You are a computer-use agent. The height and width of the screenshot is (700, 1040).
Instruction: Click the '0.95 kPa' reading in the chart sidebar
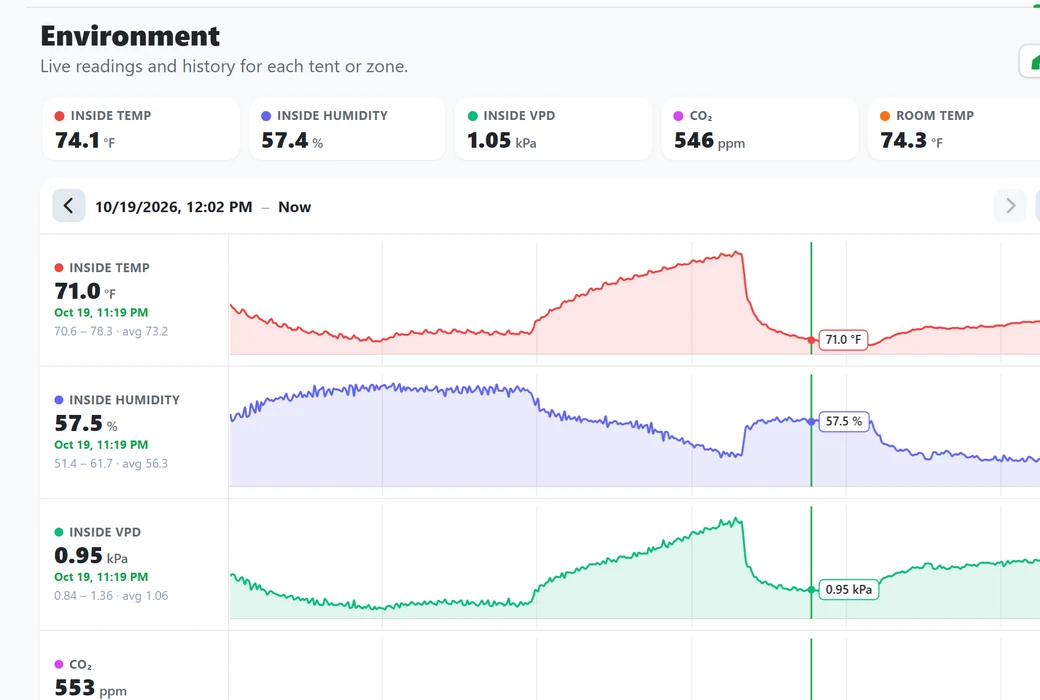tap(91, 555)
